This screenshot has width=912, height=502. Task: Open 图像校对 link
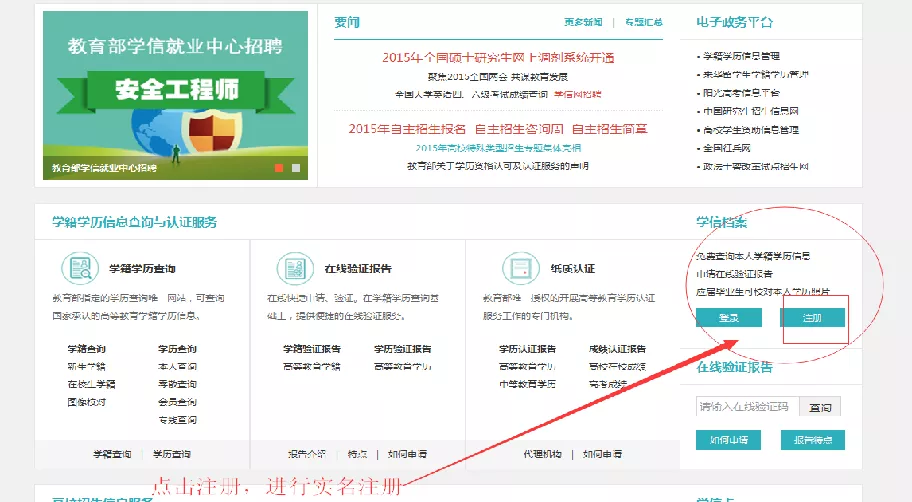87,402
